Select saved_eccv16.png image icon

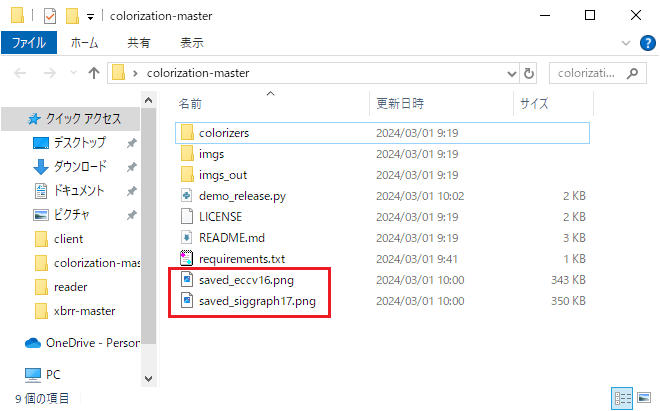coord(187,280)
